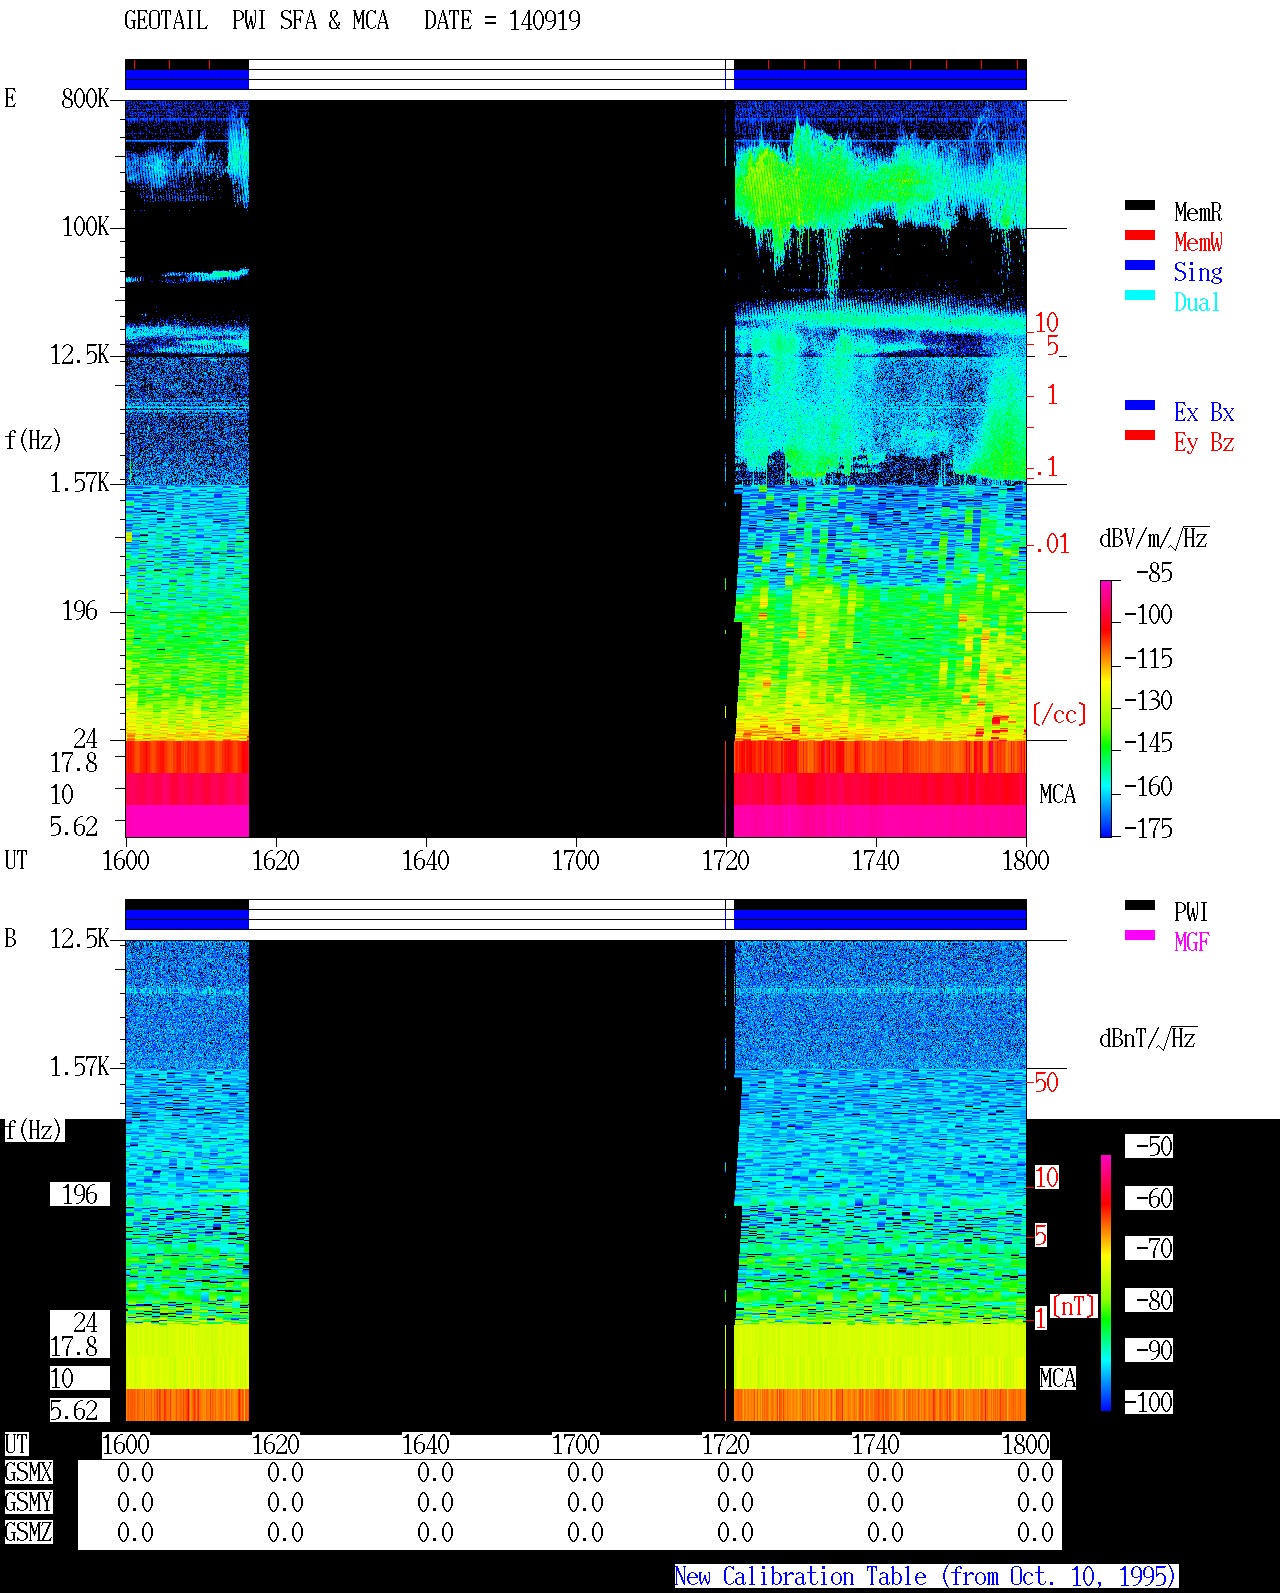Image resolution: width=1280 pixels, height=1593 pixels.
Task: Open the New Calibration Table link
Action: click(926, 1577)
